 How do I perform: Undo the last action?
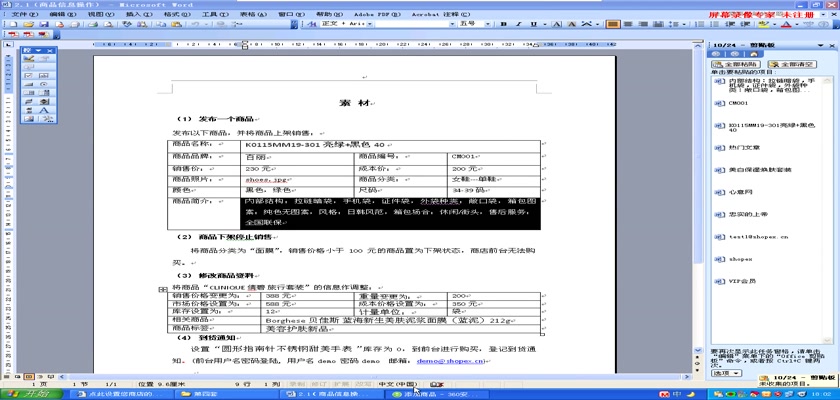click(x=195, y=24)
